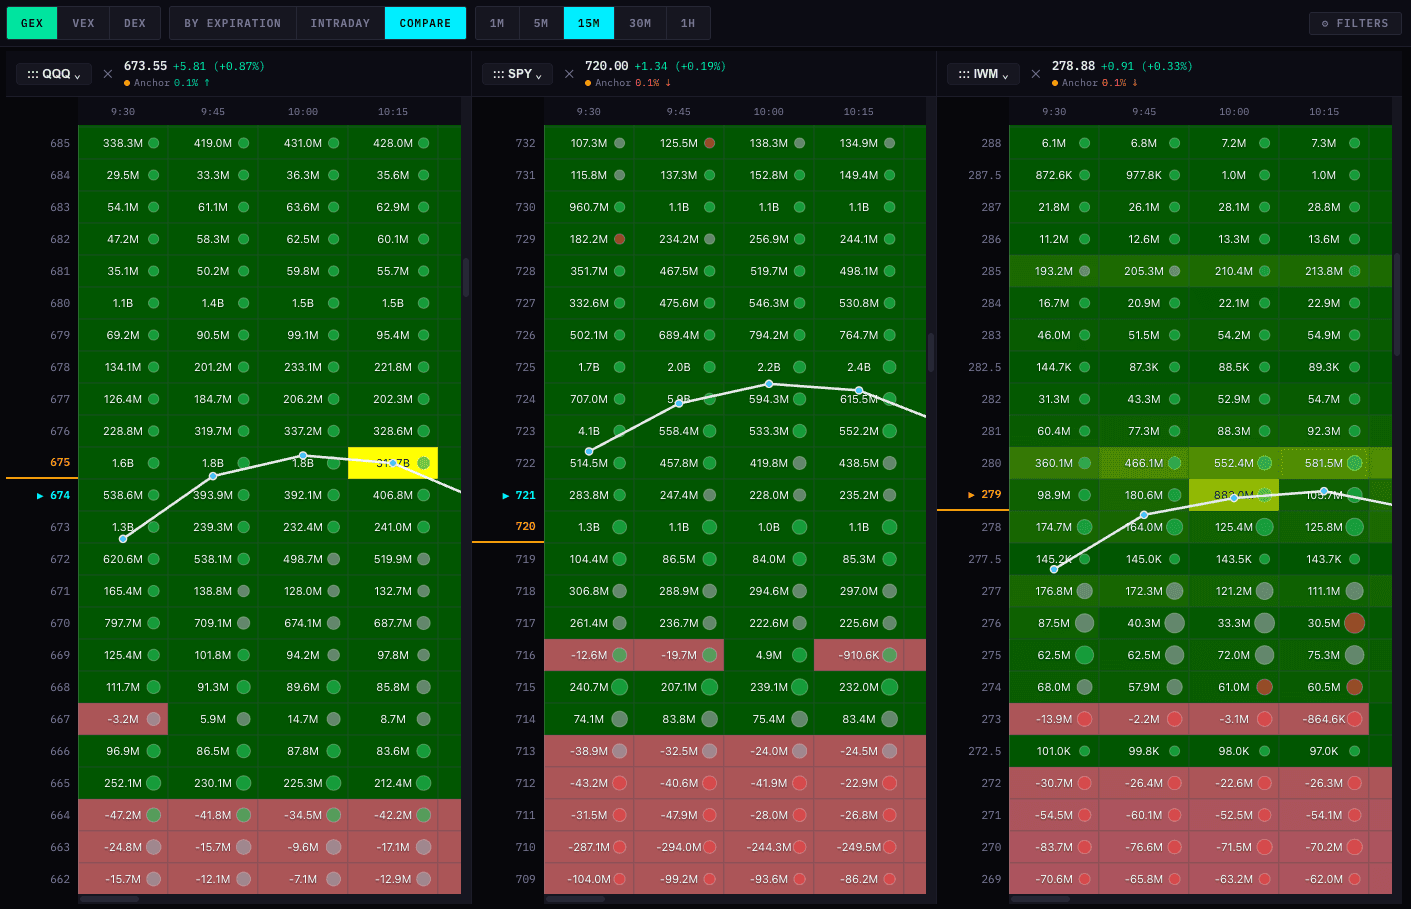Click the dot beside SPY 715 240.7M

click(620, 687)
